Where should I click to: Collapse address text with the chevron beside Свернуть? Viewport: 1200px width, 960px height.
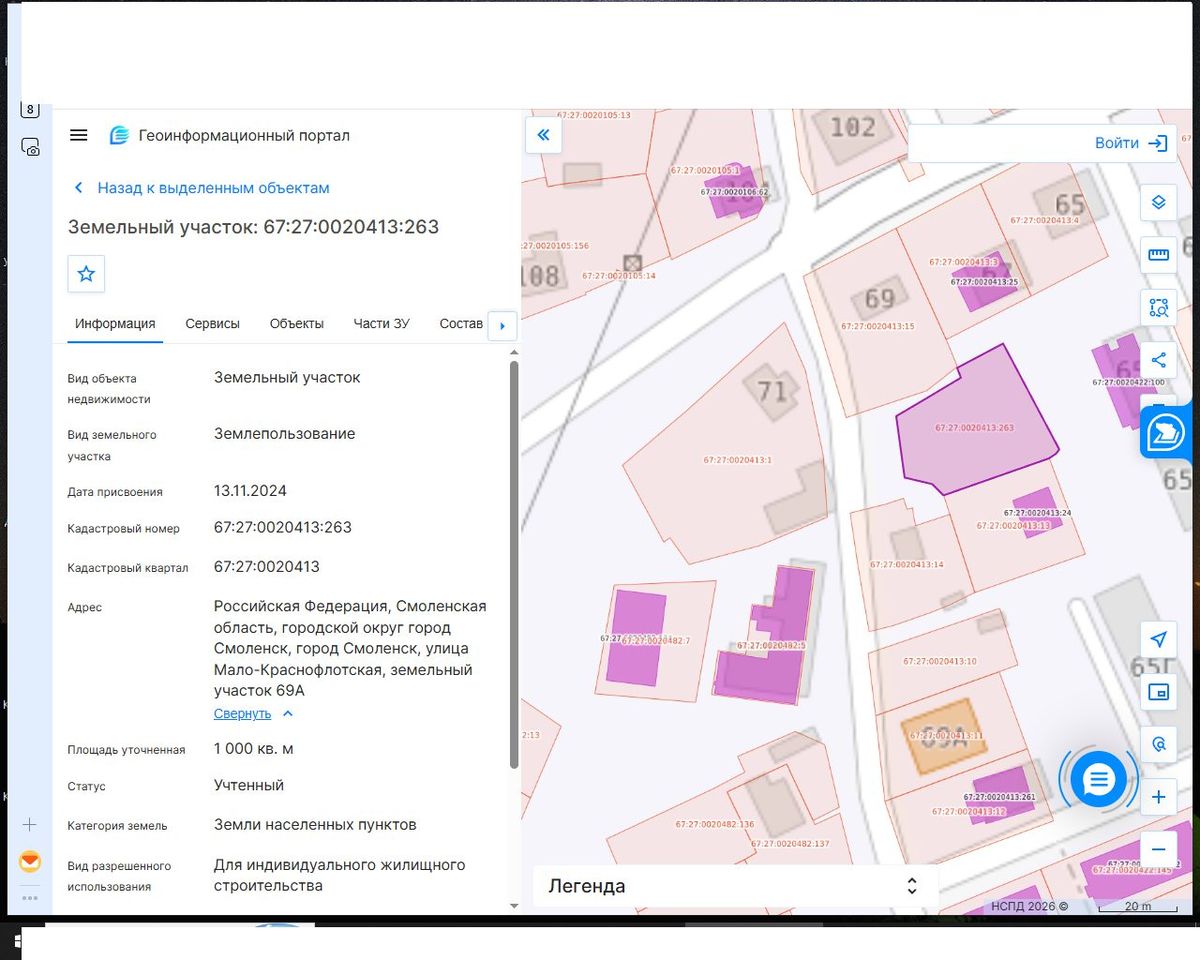287,713
